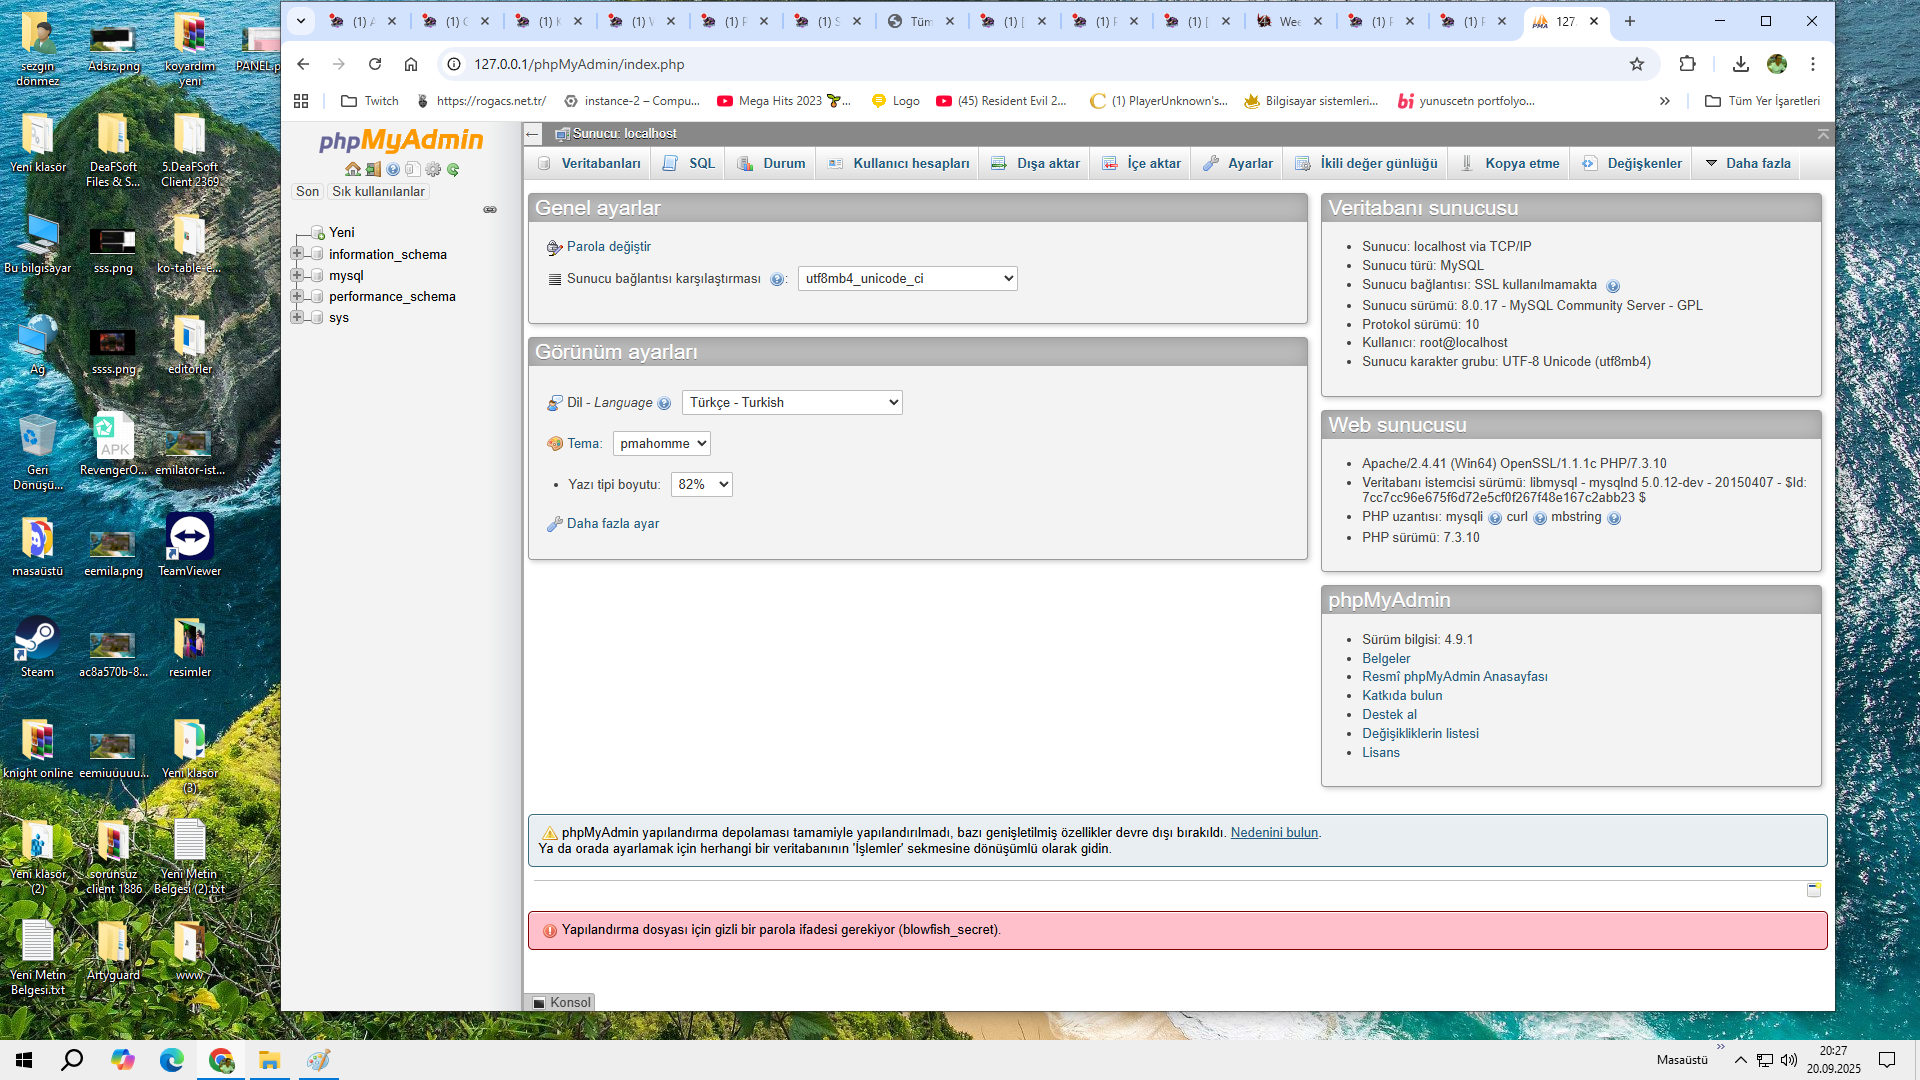Click the Daha fazla ayar link
Viewport: 1920px width, 1080px height.
tap(613, 524)
